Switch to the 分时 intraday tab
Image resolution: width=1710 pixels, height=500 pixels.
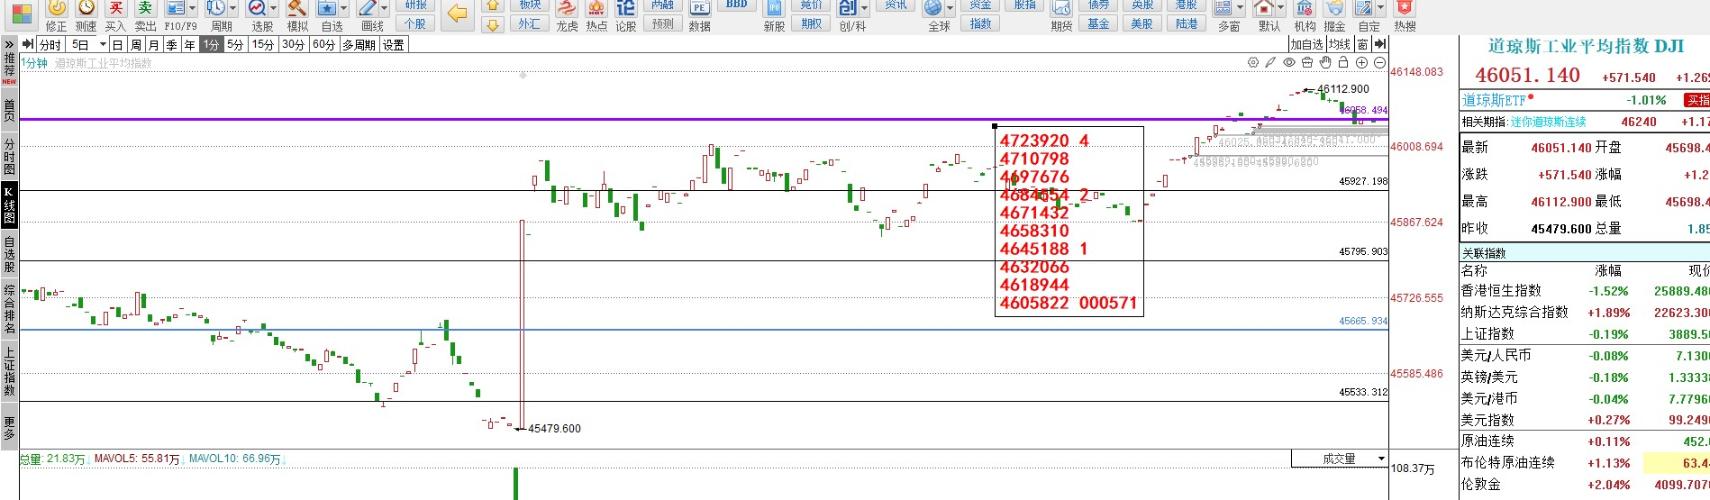tap(50, 44)
